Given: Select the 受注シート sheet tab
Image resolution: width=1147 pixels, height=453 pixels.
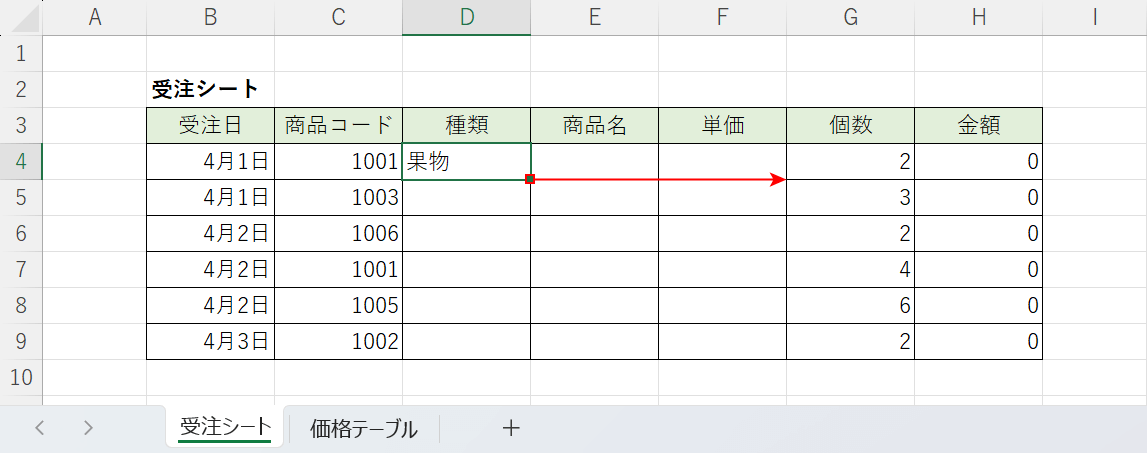Looking at the screenshot, I should (225, 428).
